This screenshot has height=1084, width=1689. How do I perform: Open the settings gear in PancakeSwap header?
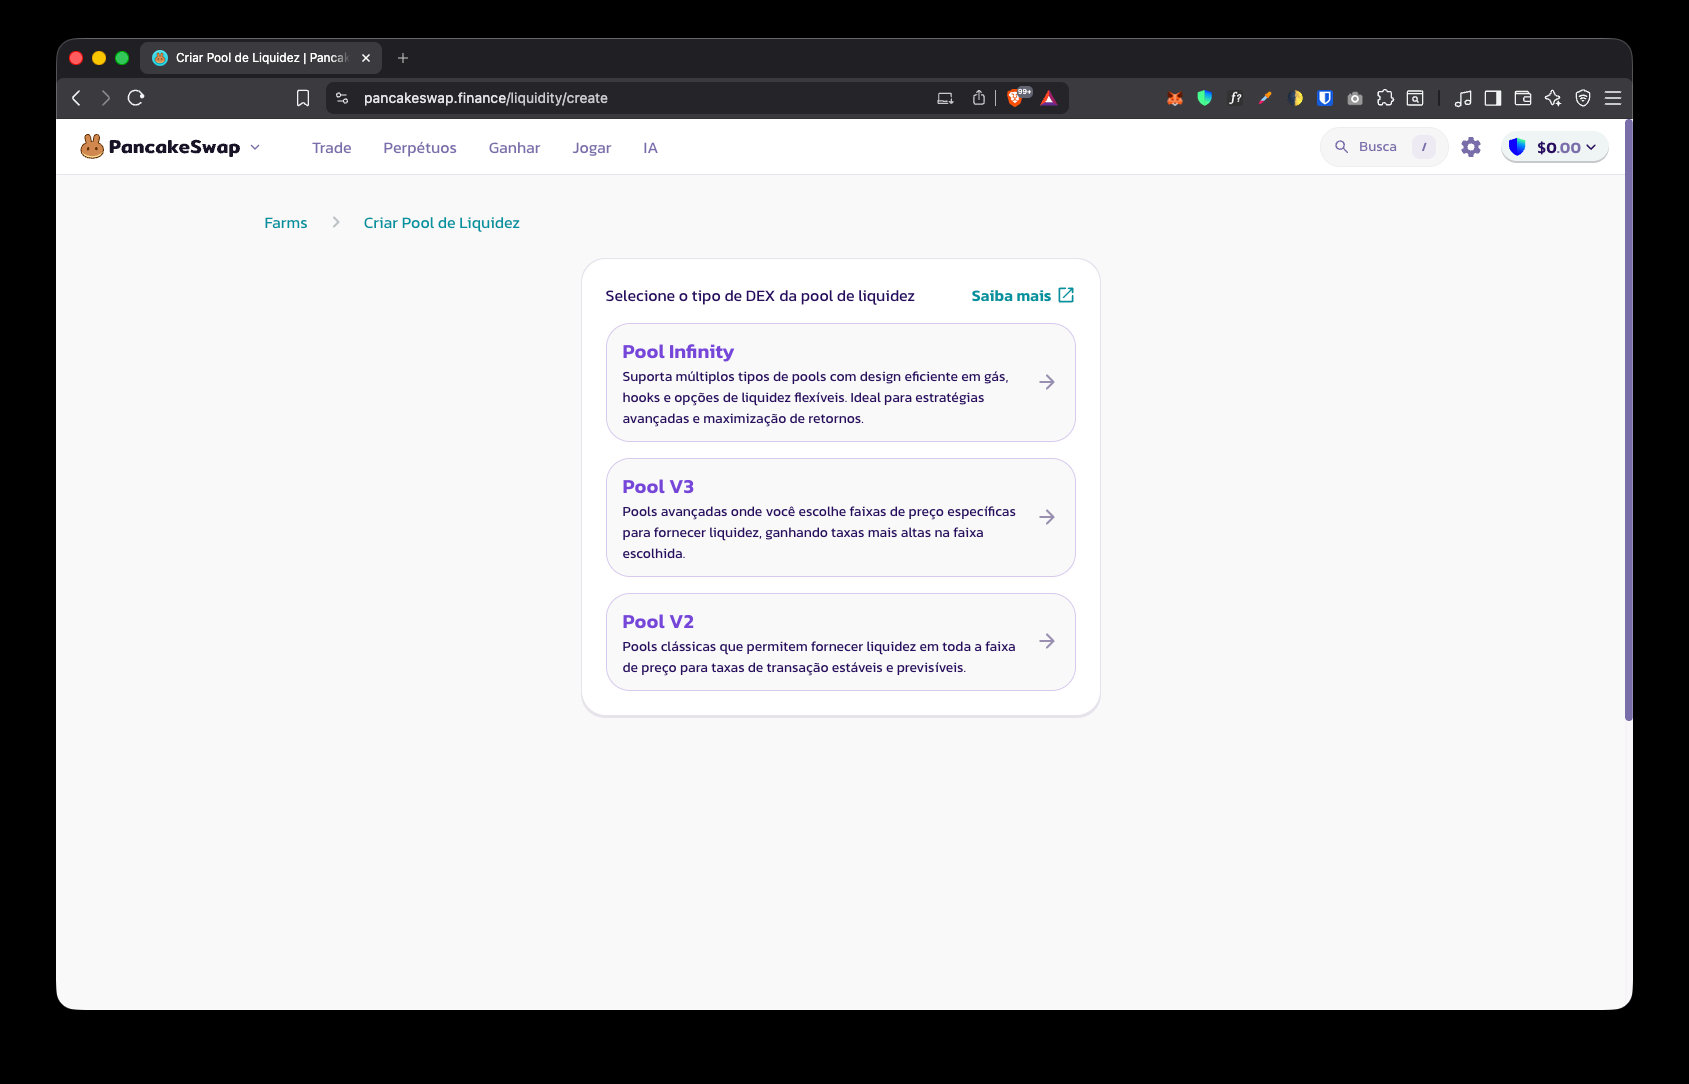point(1471,147)
